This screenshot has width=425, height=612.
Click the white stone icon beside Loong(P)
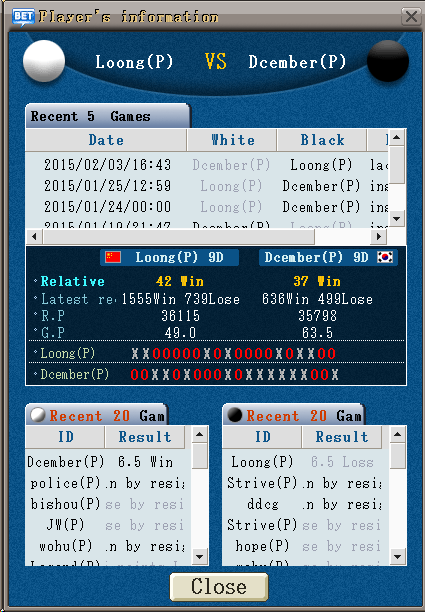[x=44, y=61]
